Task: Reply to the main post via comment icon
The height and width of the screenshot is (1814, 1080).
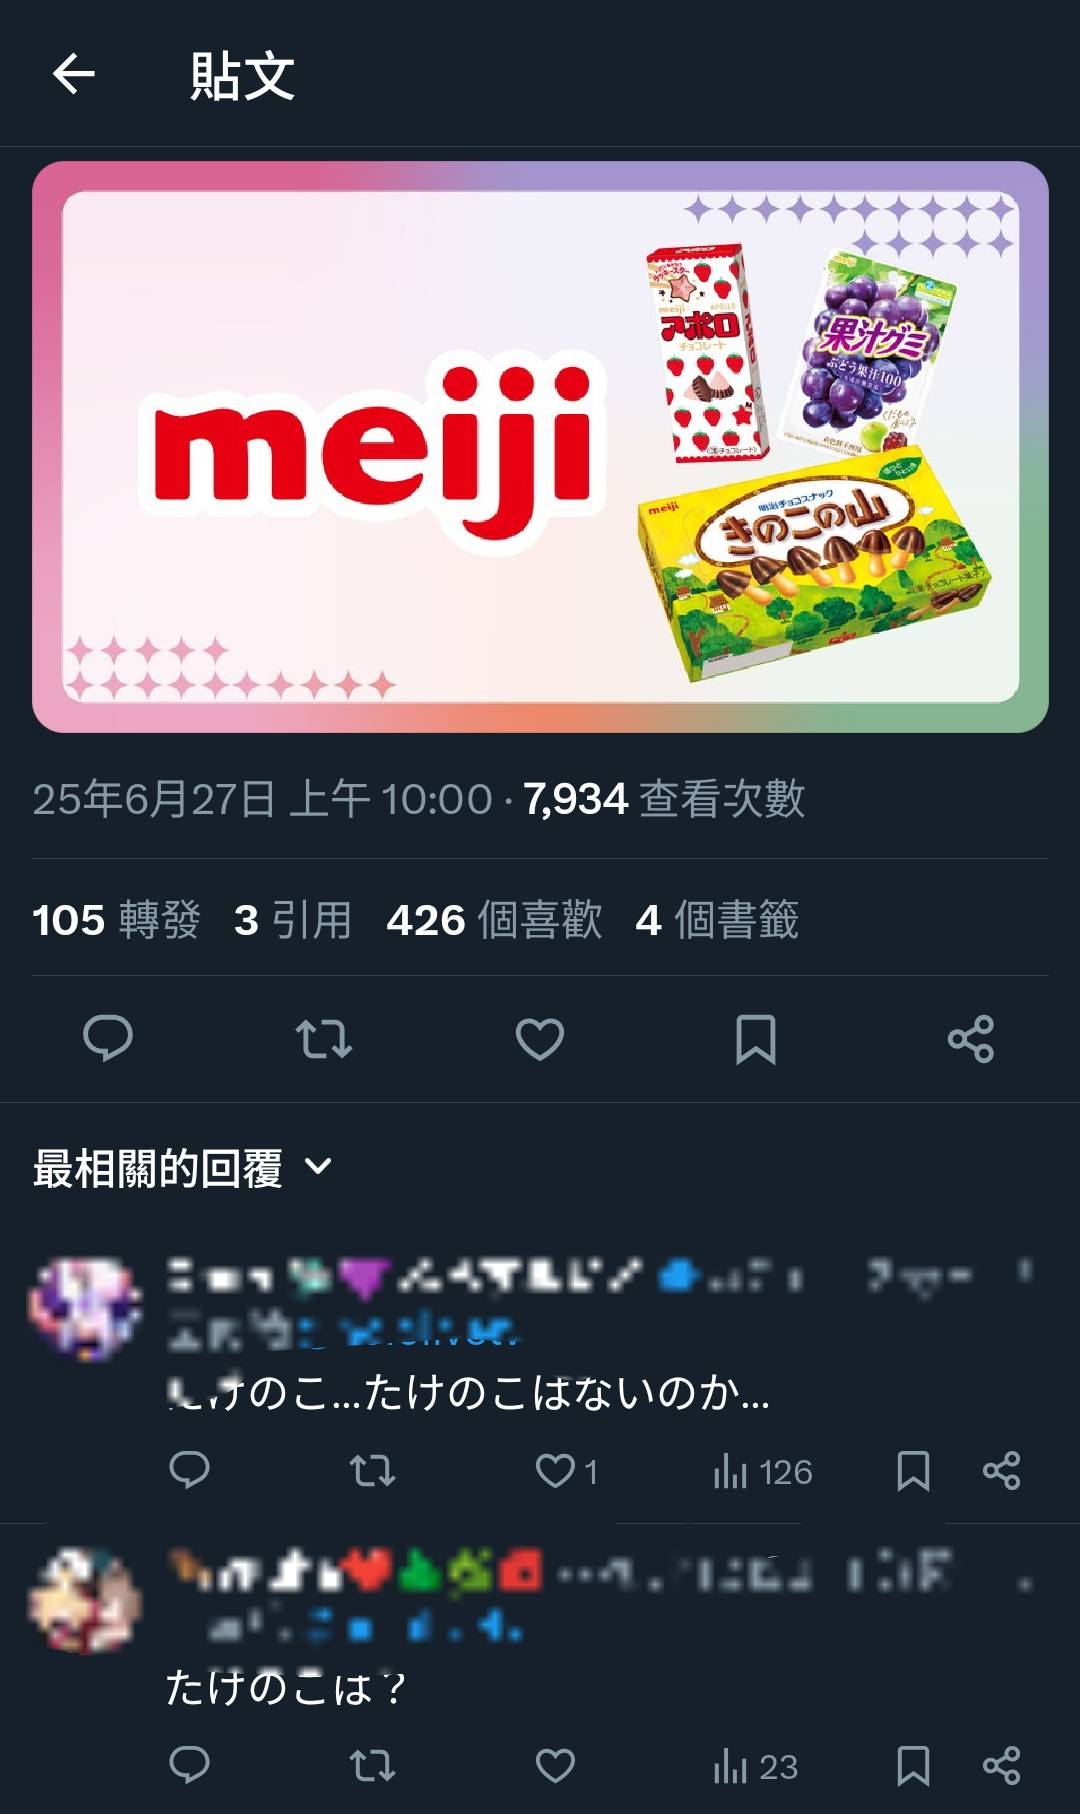Action: tap(108, 1038)
